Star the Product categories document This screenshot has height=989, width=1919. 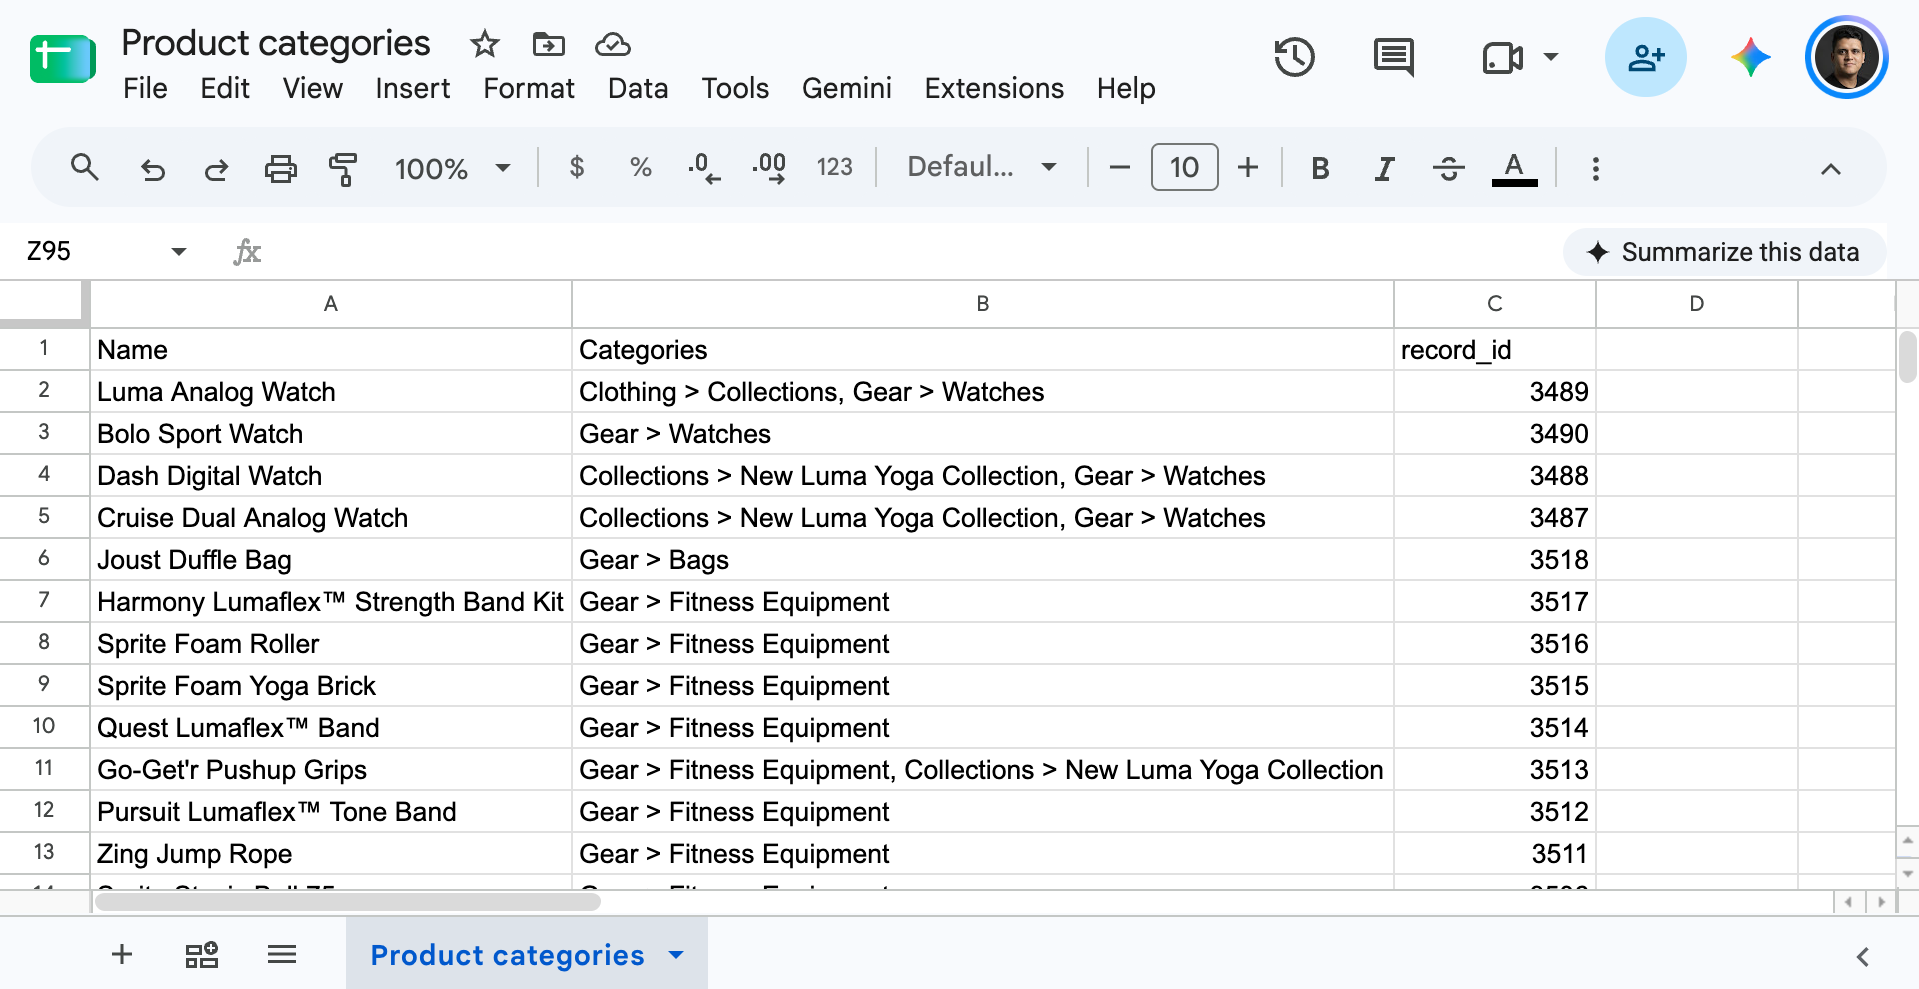coord(485,44)
